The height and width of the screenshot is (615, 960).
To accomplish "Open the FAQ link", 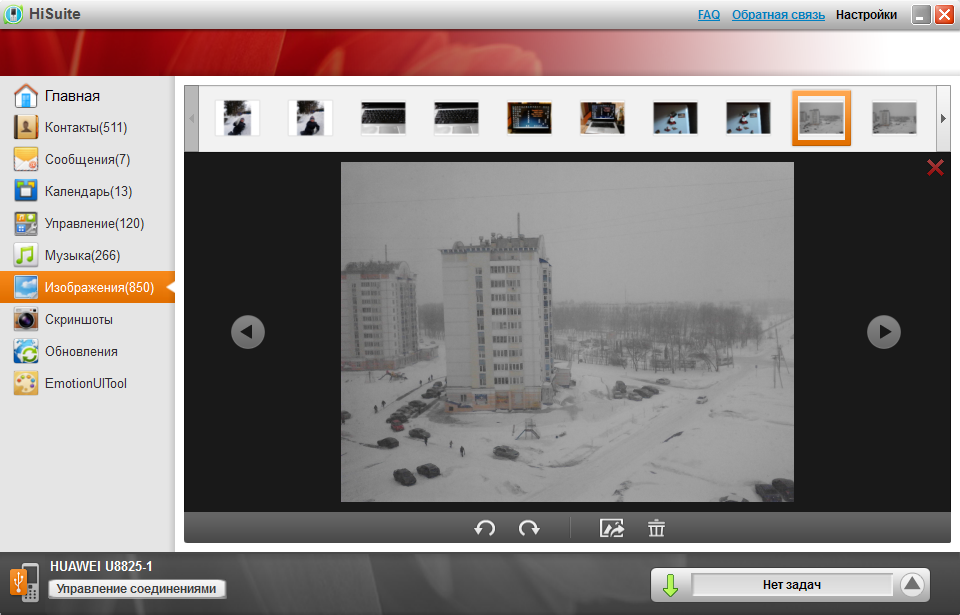I will [x=709, y=15].
